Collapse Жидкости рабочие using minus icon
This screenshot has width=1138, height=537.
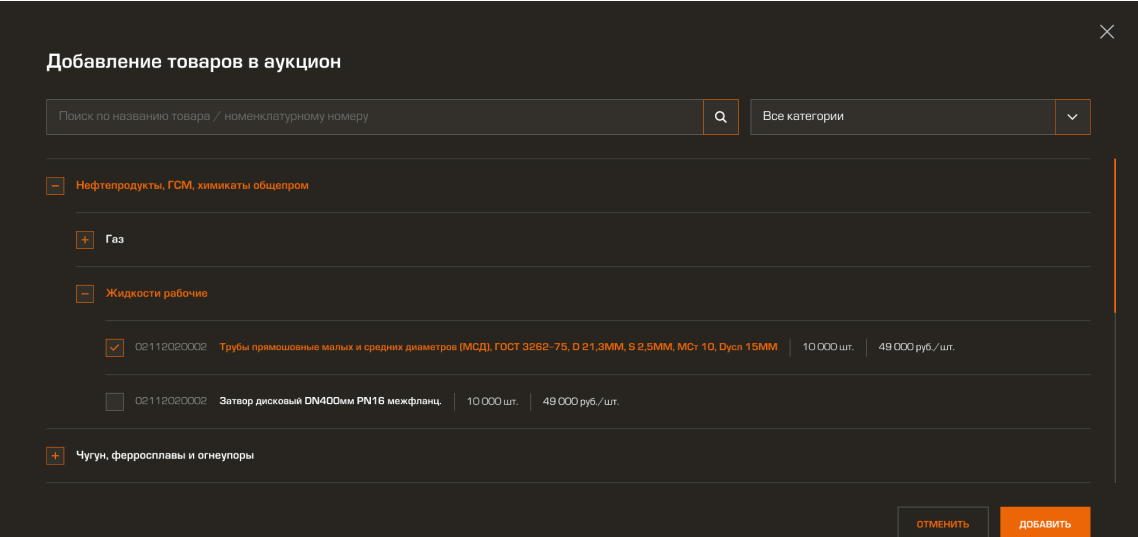[85, 294]
